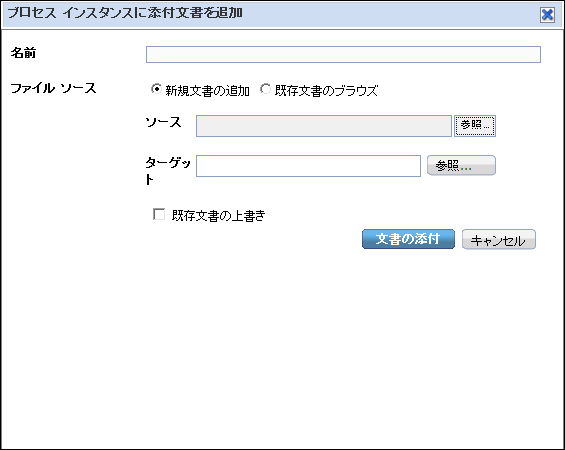Image resolution: width=565 pixels, height=450 pixels.
Task: Select the 既存文書のブラウズ radio button
Action: [x=266, y=89]
